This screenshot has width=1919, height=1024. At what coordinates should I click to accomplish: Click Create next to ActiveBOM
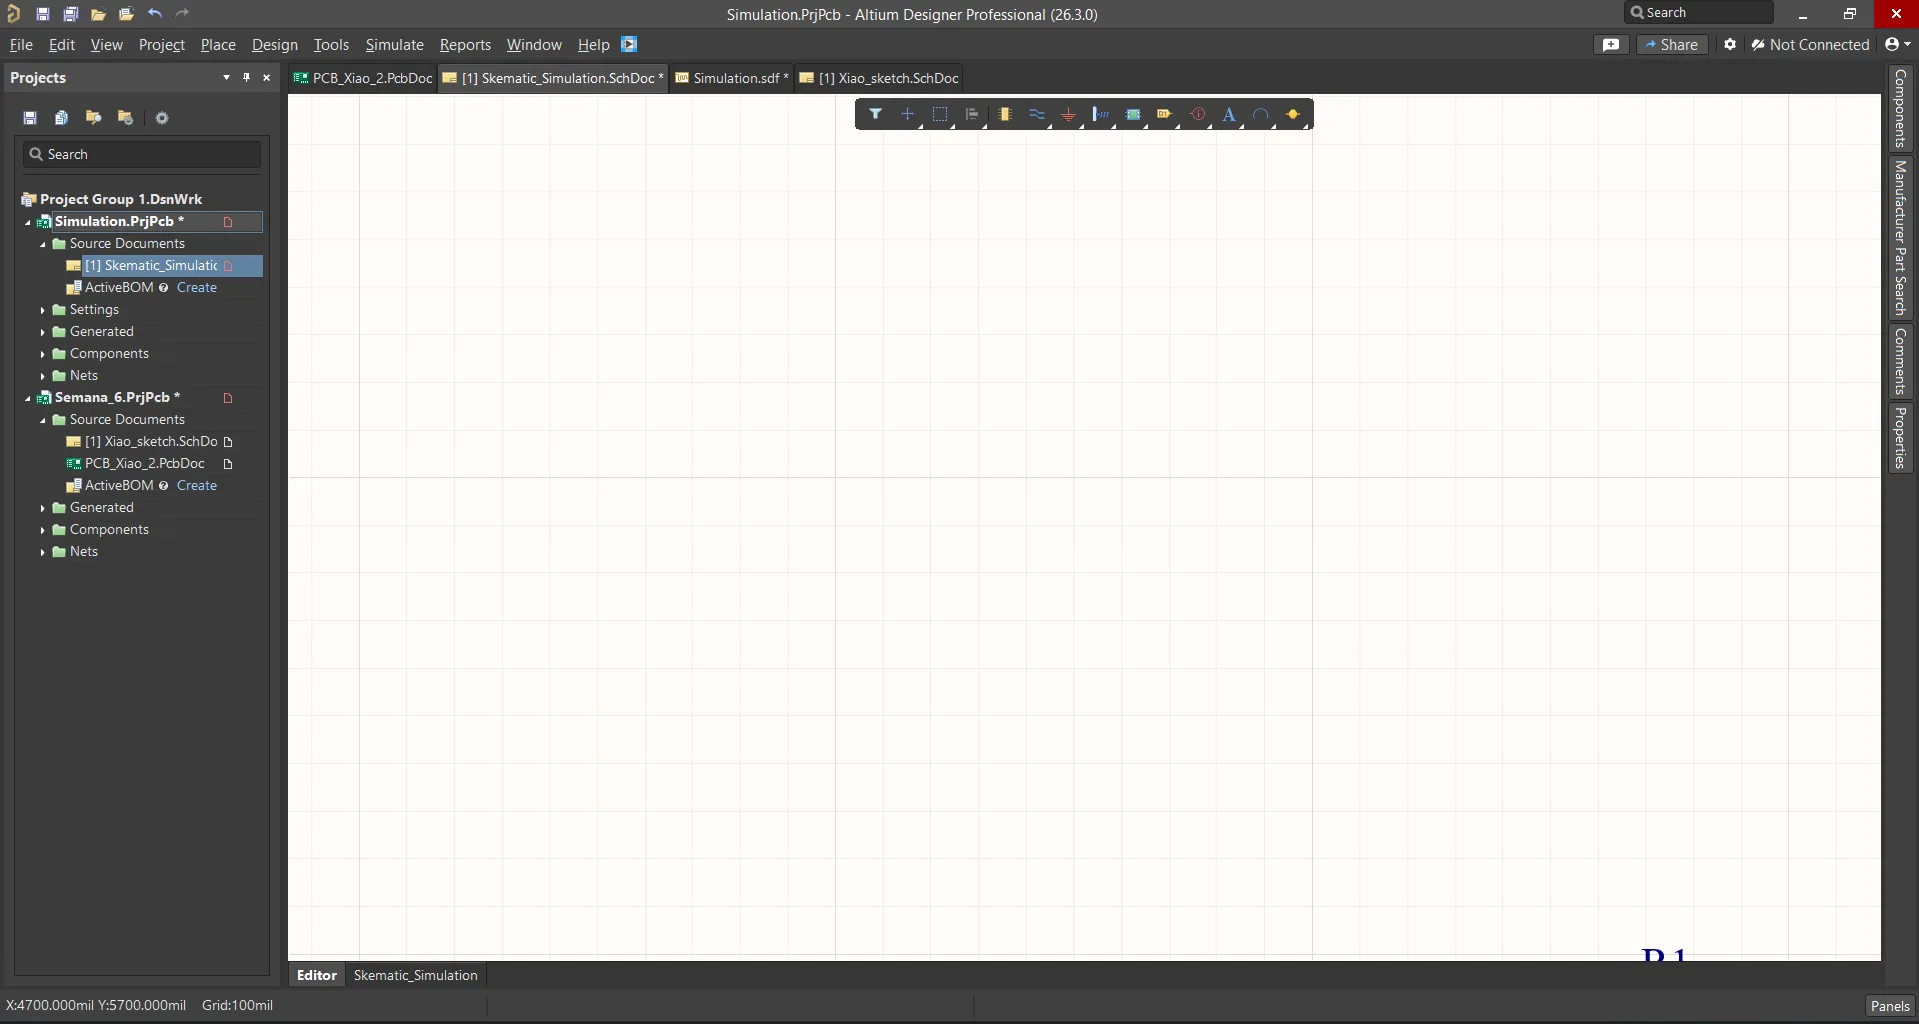(x=198, y=287)
